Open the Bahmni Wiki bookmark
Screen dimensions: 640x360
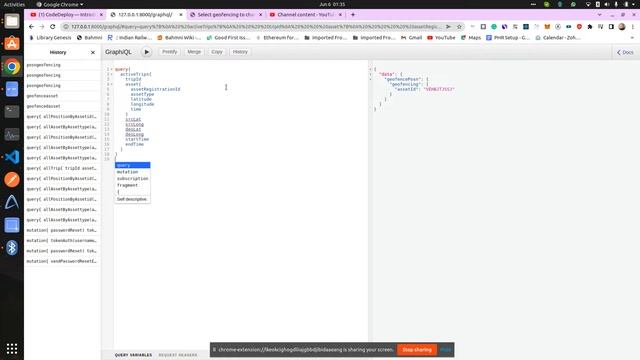click(179, 38)
